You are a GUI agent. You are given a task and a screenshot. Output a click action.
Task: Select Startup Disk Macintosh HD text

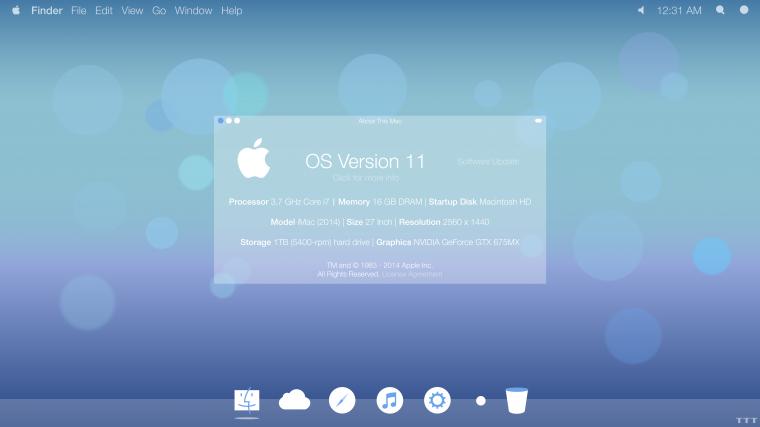(480, 202)
